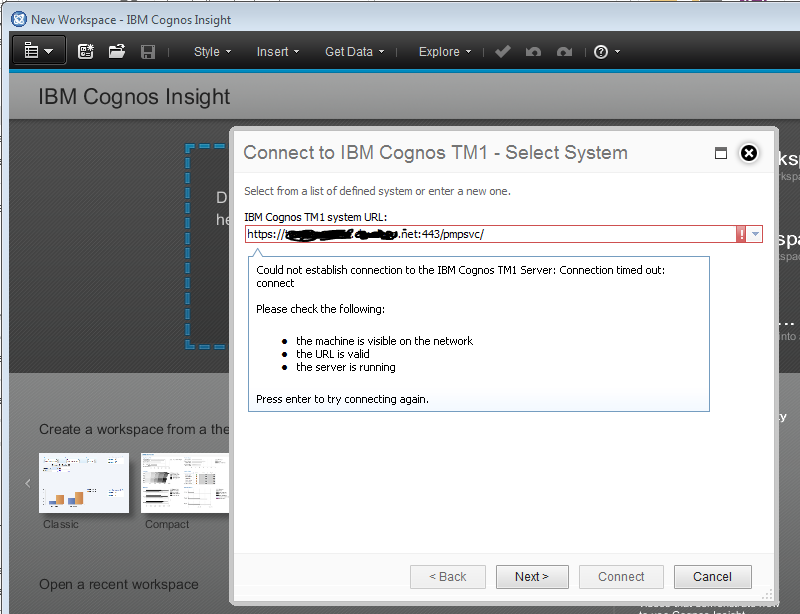Click 'the machine is visible on the network'
800x614 pixels.
pyautogui.click(x=384, y=340)
